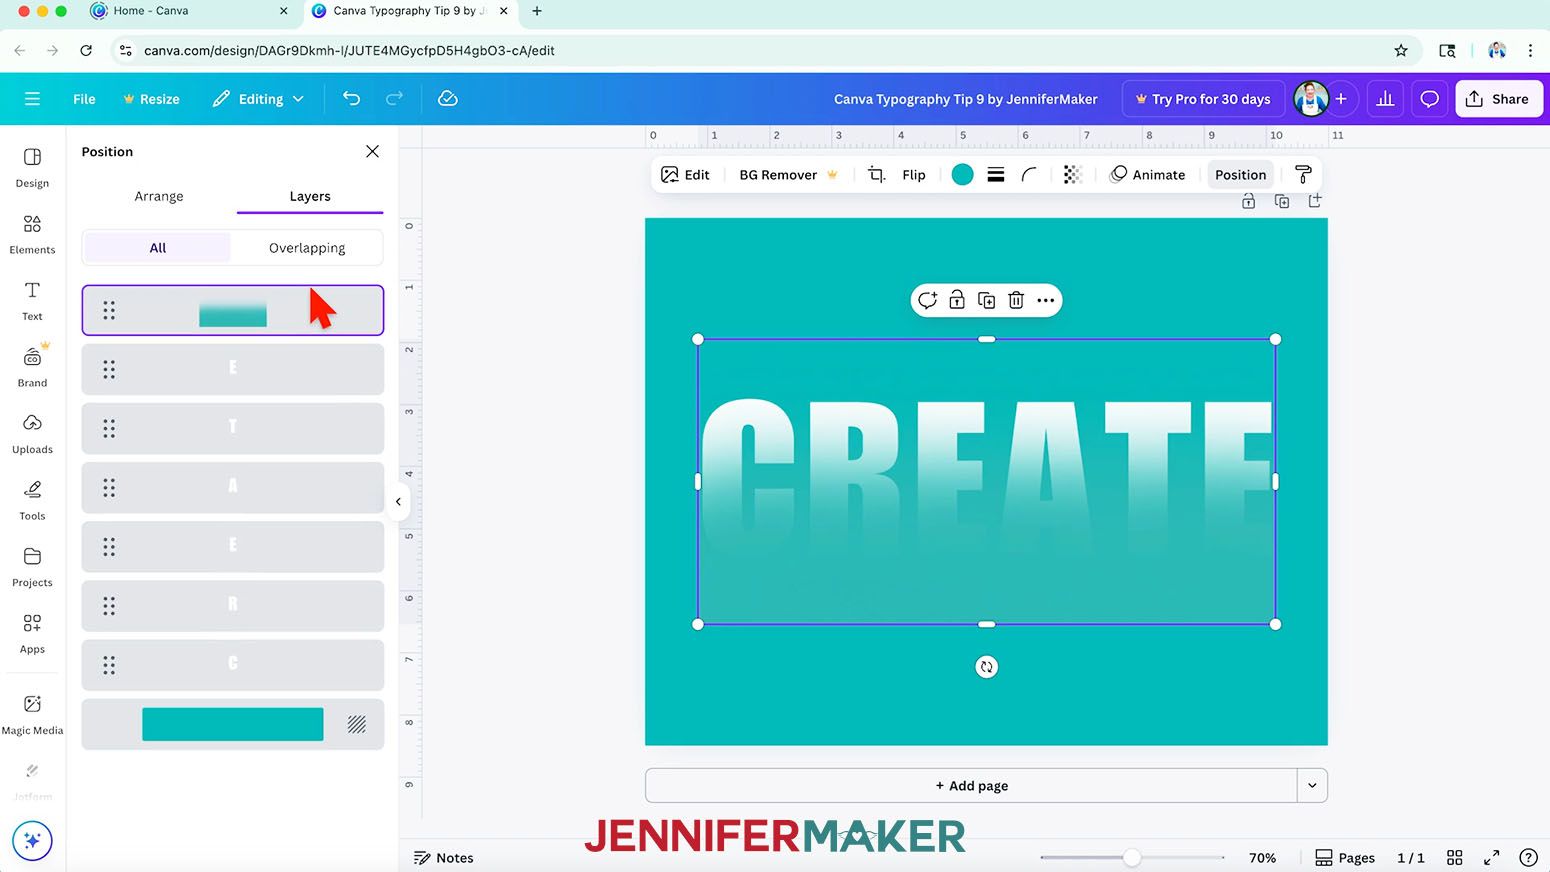Open the Uploads sidebar panel
Screen dimensions: 1550x872
point(32,433)
